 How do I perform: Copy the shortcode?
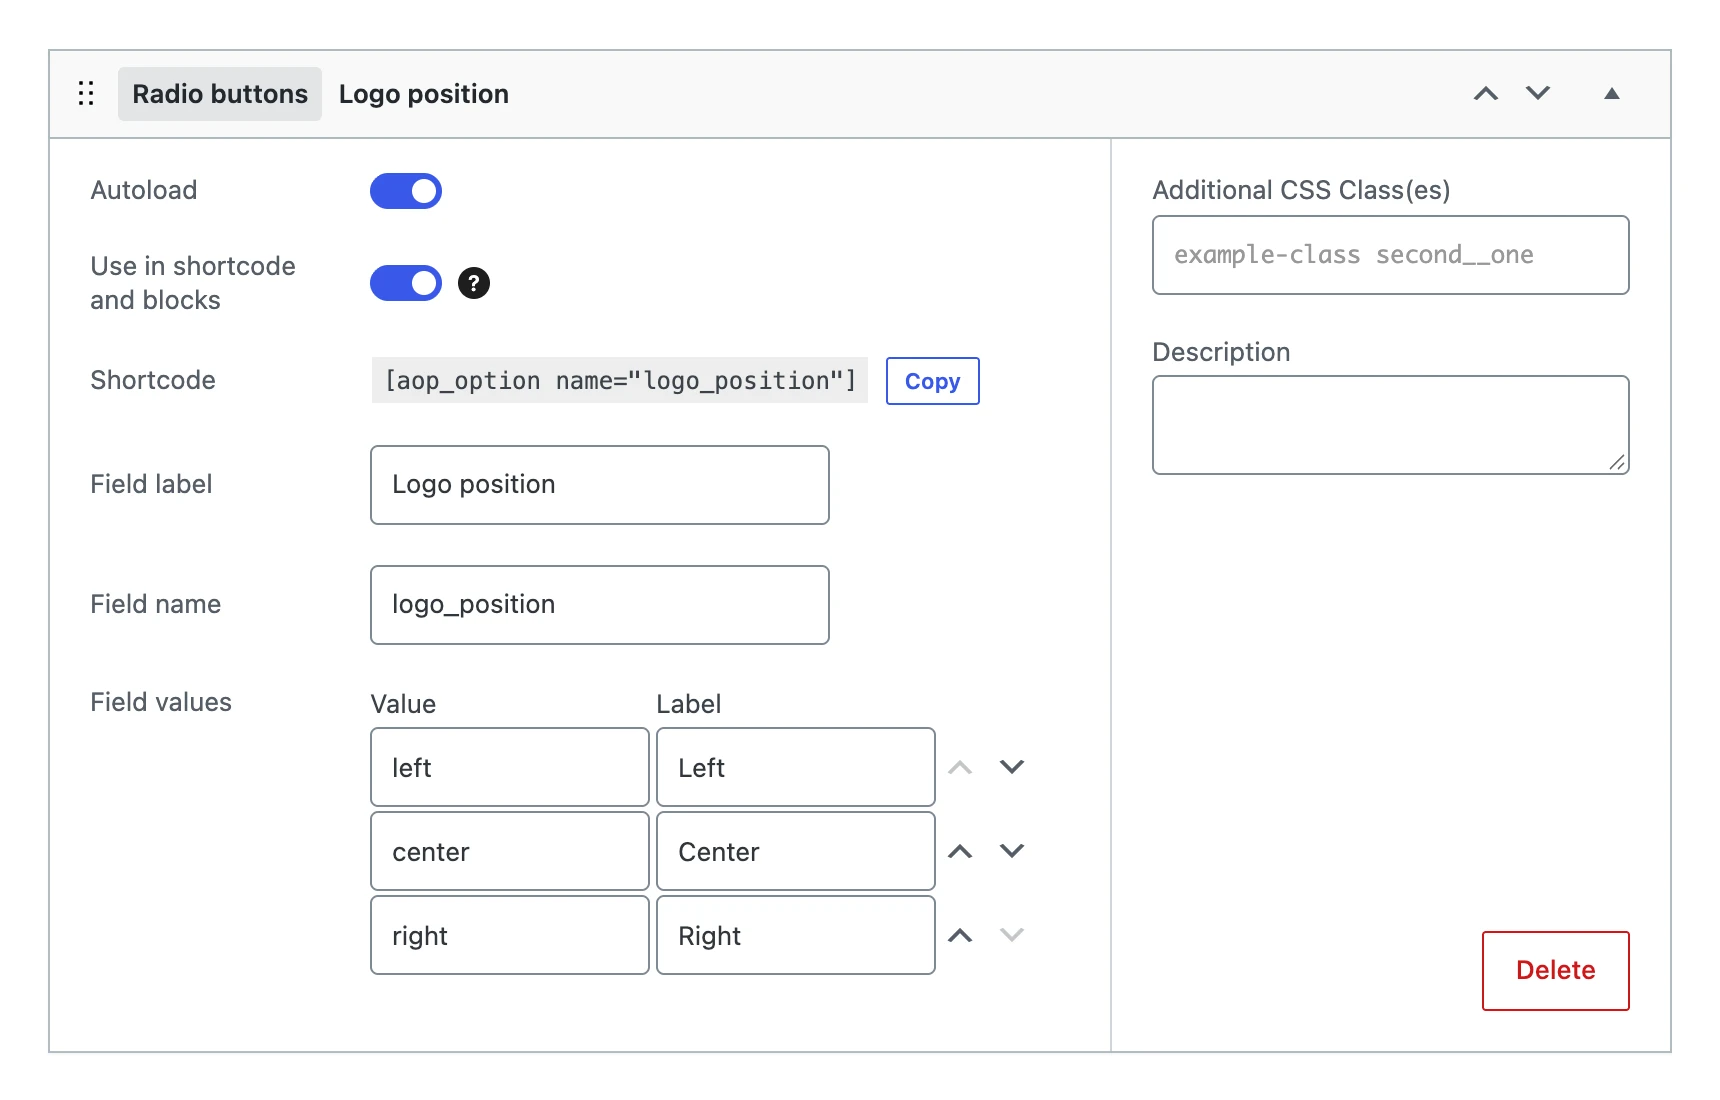[932, 381]
